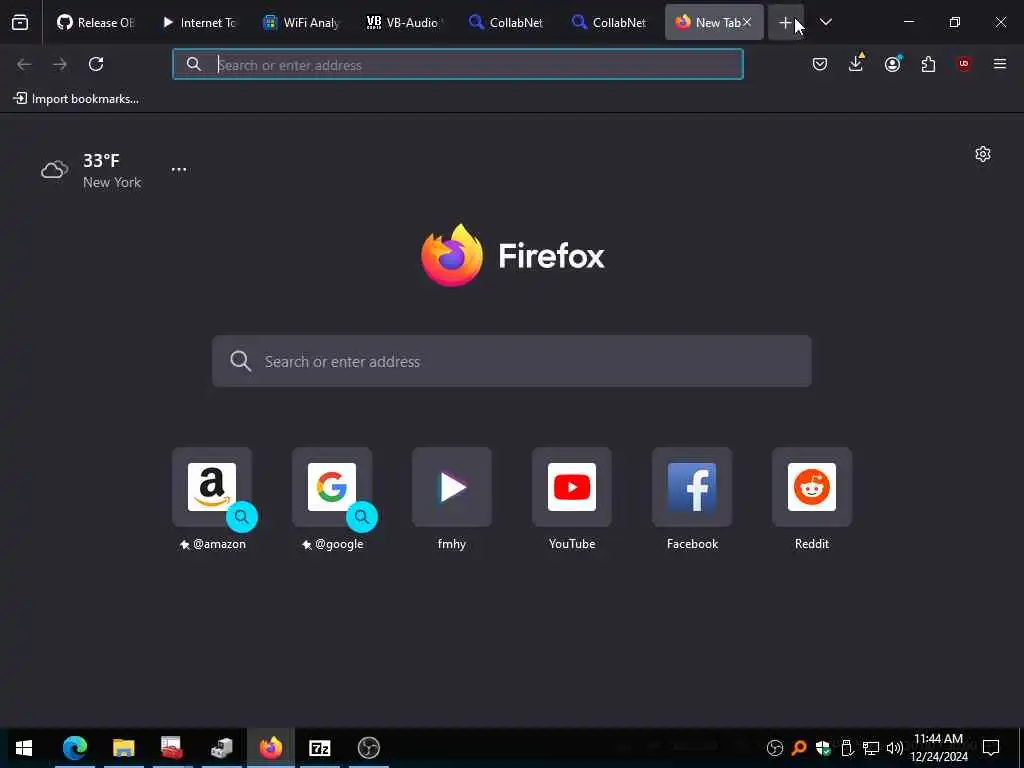Screen dimensions: 1024x768
Task: Open the 7-Zip app on taskbar
Action: click(319, 748)
